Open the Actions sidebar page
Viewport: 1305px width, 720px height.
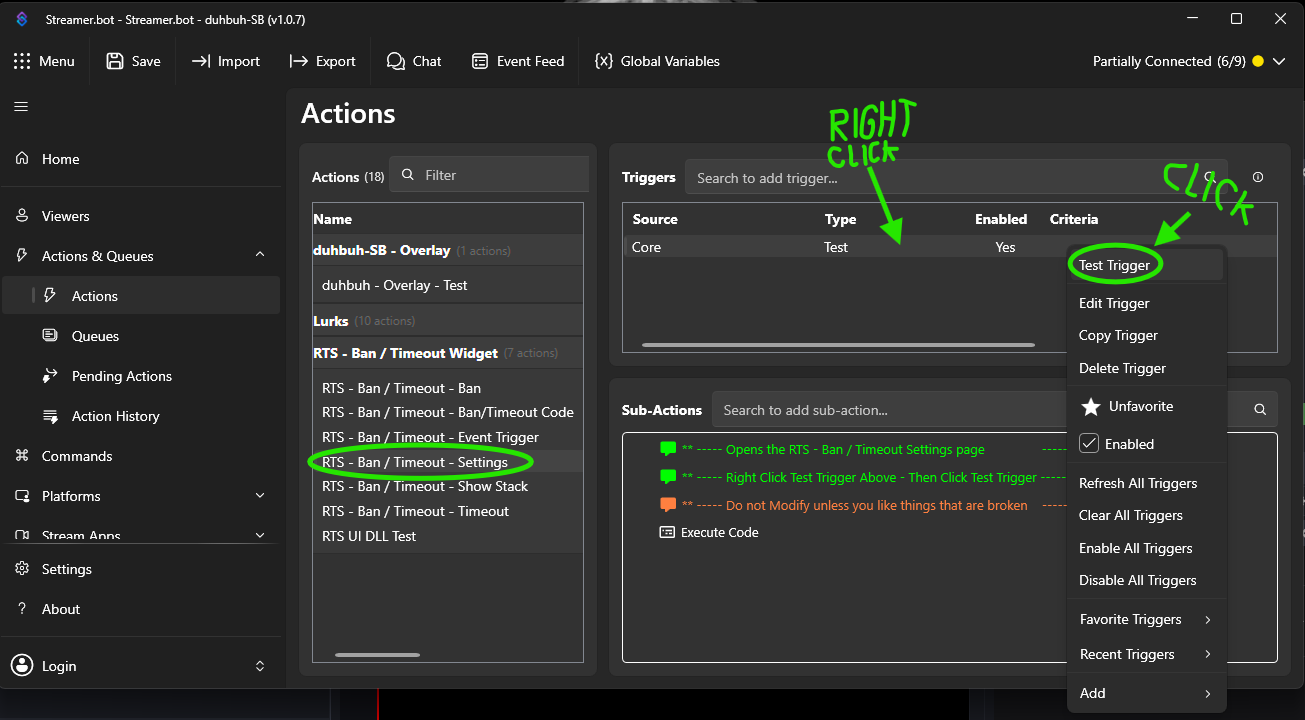tap(141, 296)
